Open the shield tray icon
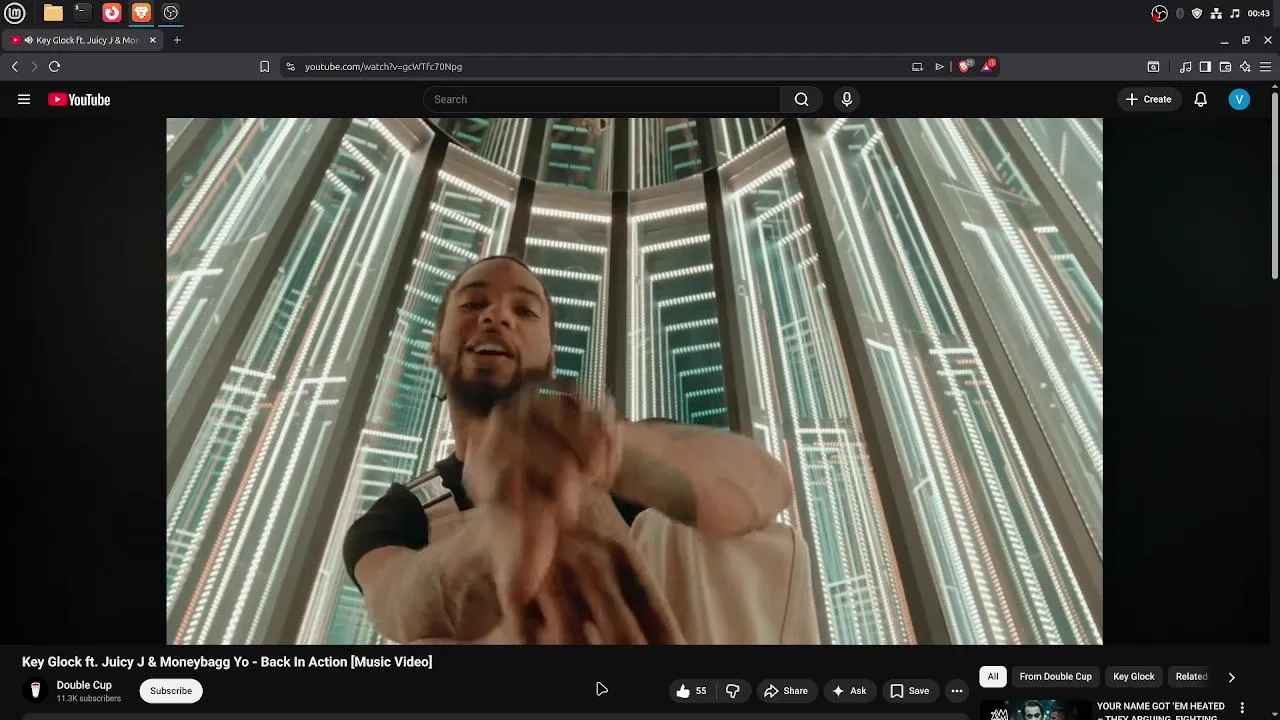 (1197, 13)
